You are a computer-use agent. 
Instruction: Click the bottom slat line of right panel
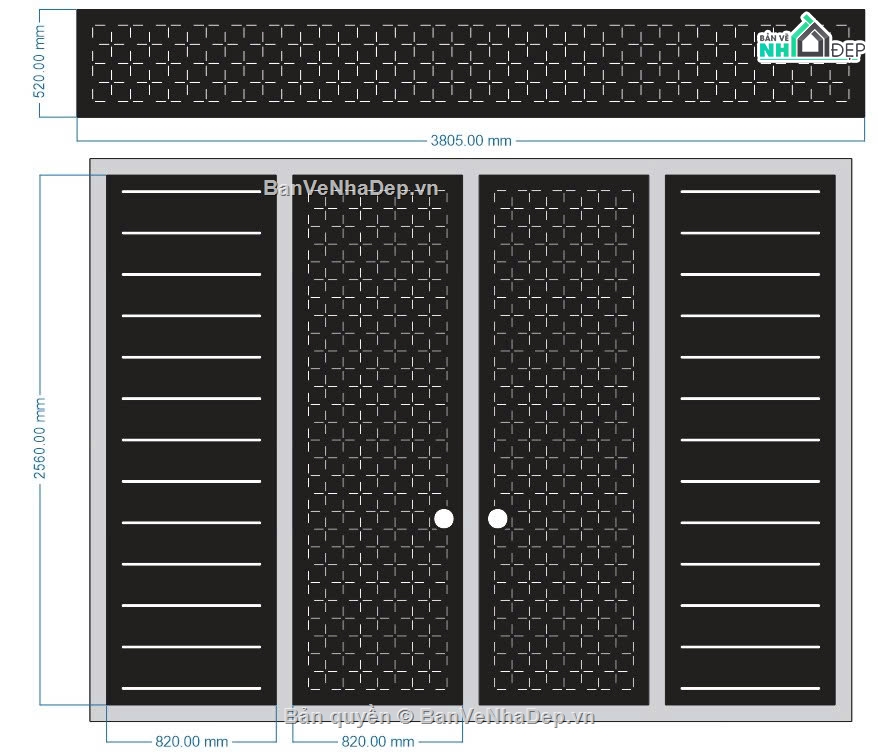(750, 689)
